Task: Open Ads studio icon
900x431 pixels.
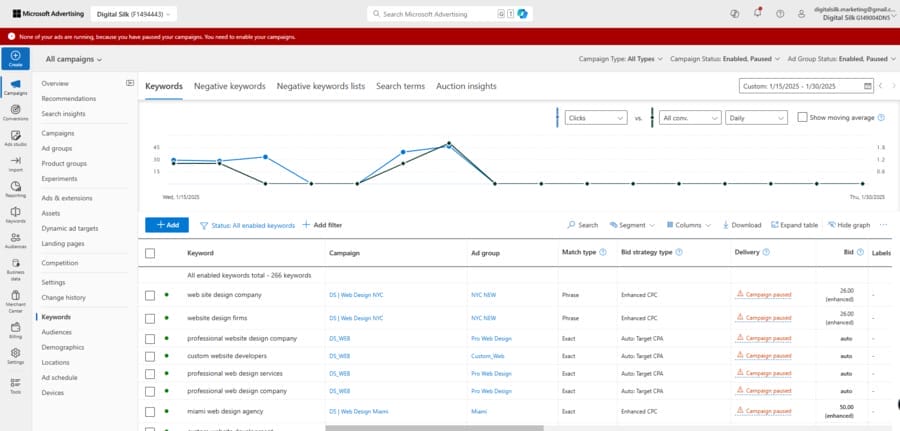Action: [15, 138]
